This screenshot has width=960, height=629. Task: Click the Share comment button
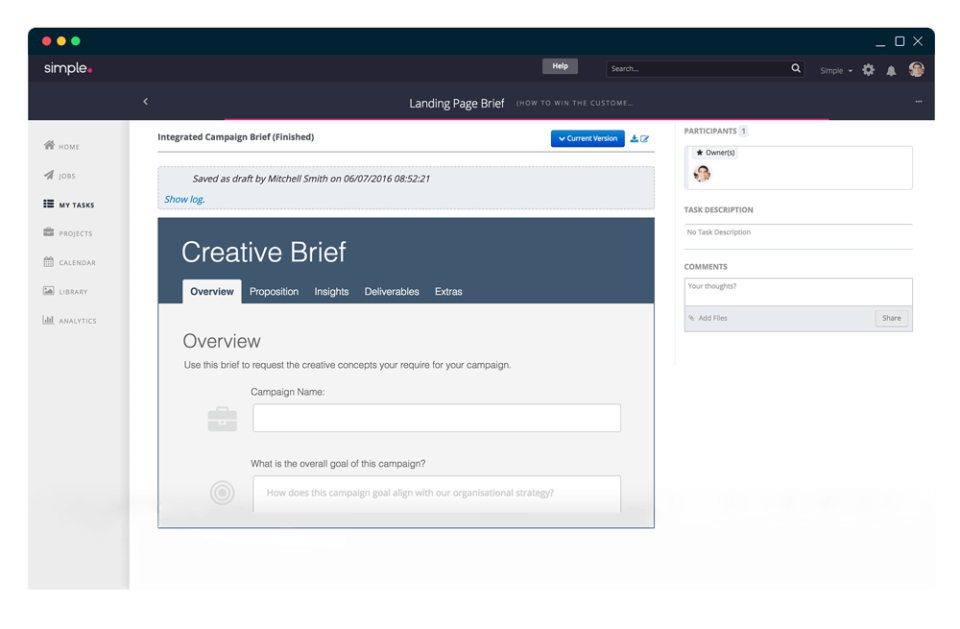(x=891, y=318)
